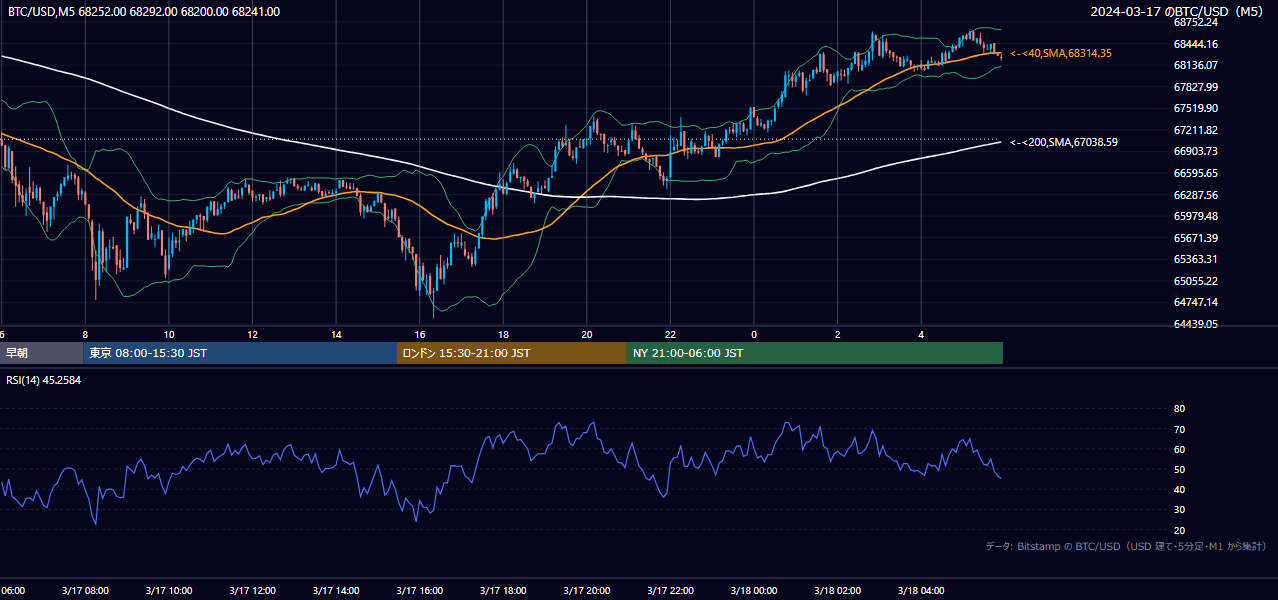Image resolution: width=1278 pixels, height=600 pixels.
Task: Click hour tick 16 under price chart
Action: pos(419,335)
